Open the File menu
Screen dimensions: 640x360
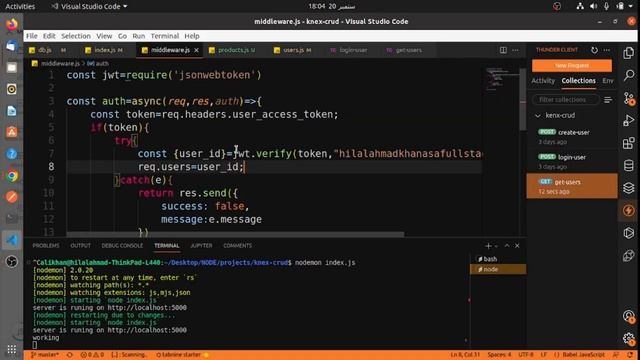31,36
